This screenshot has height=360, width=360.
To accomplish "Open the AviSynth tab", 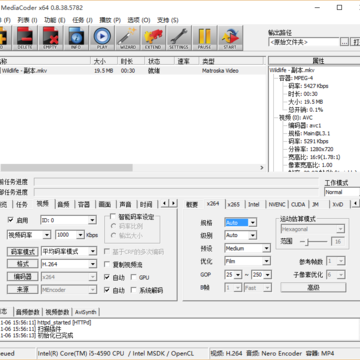I will (x=86, y=312).
